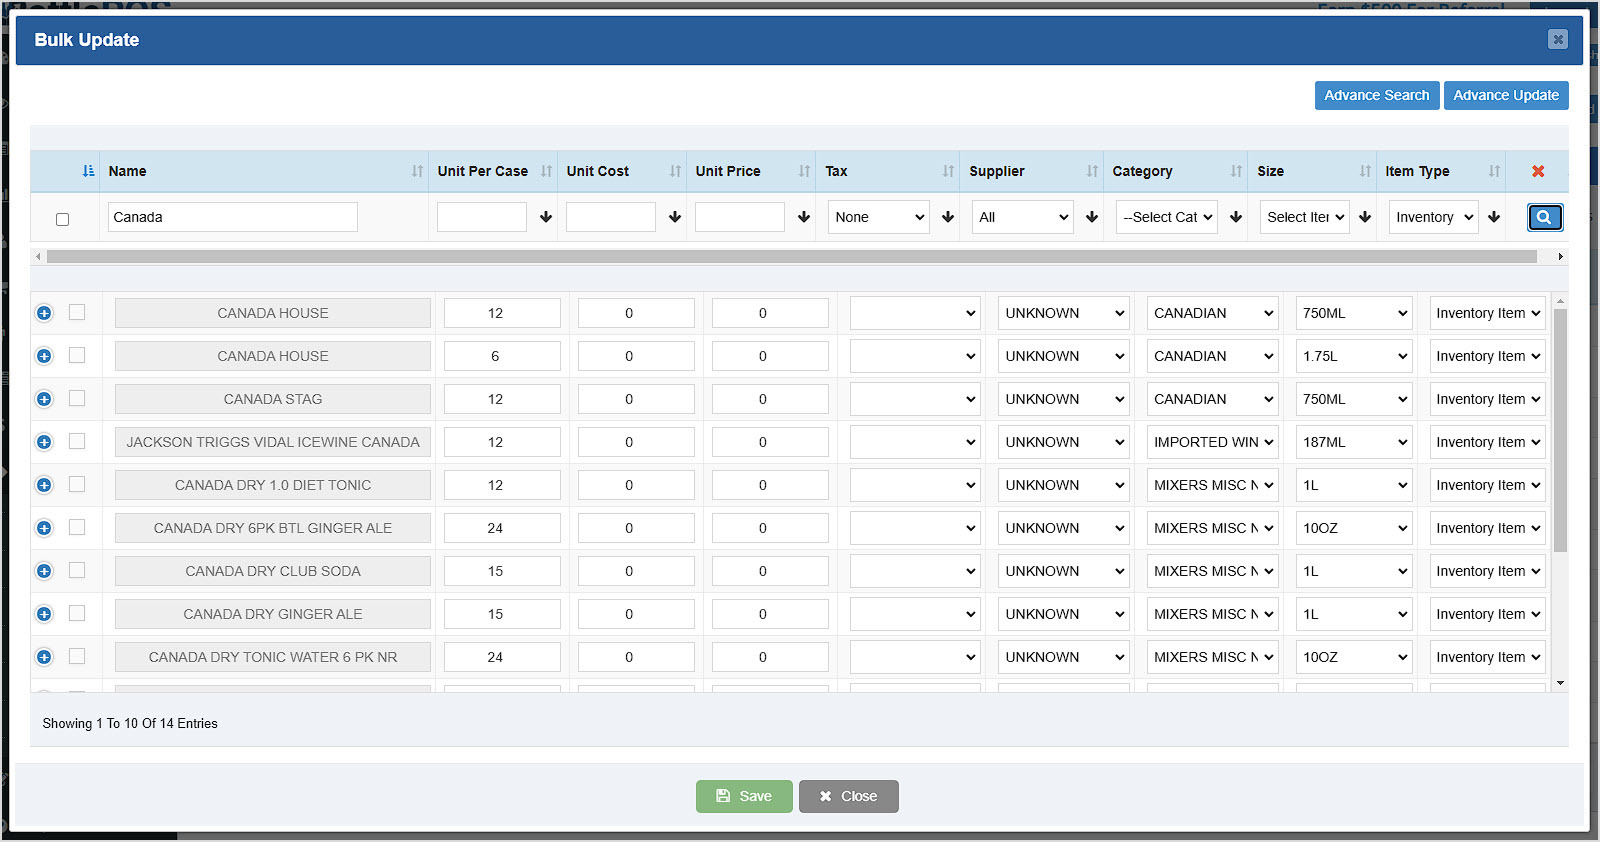
Task: Expand CANADA DRY 1.0 DIET TONIC plus icon
Action: [44, 485]
